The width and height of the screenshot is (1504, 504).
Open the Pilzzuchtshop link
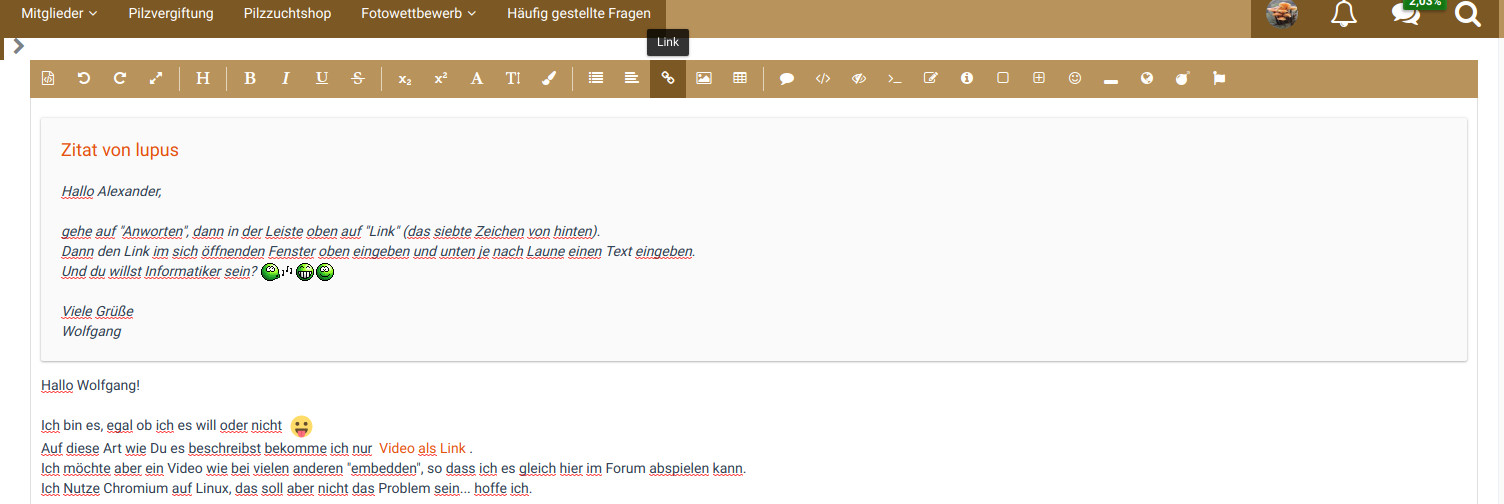(x=287, y=14)
